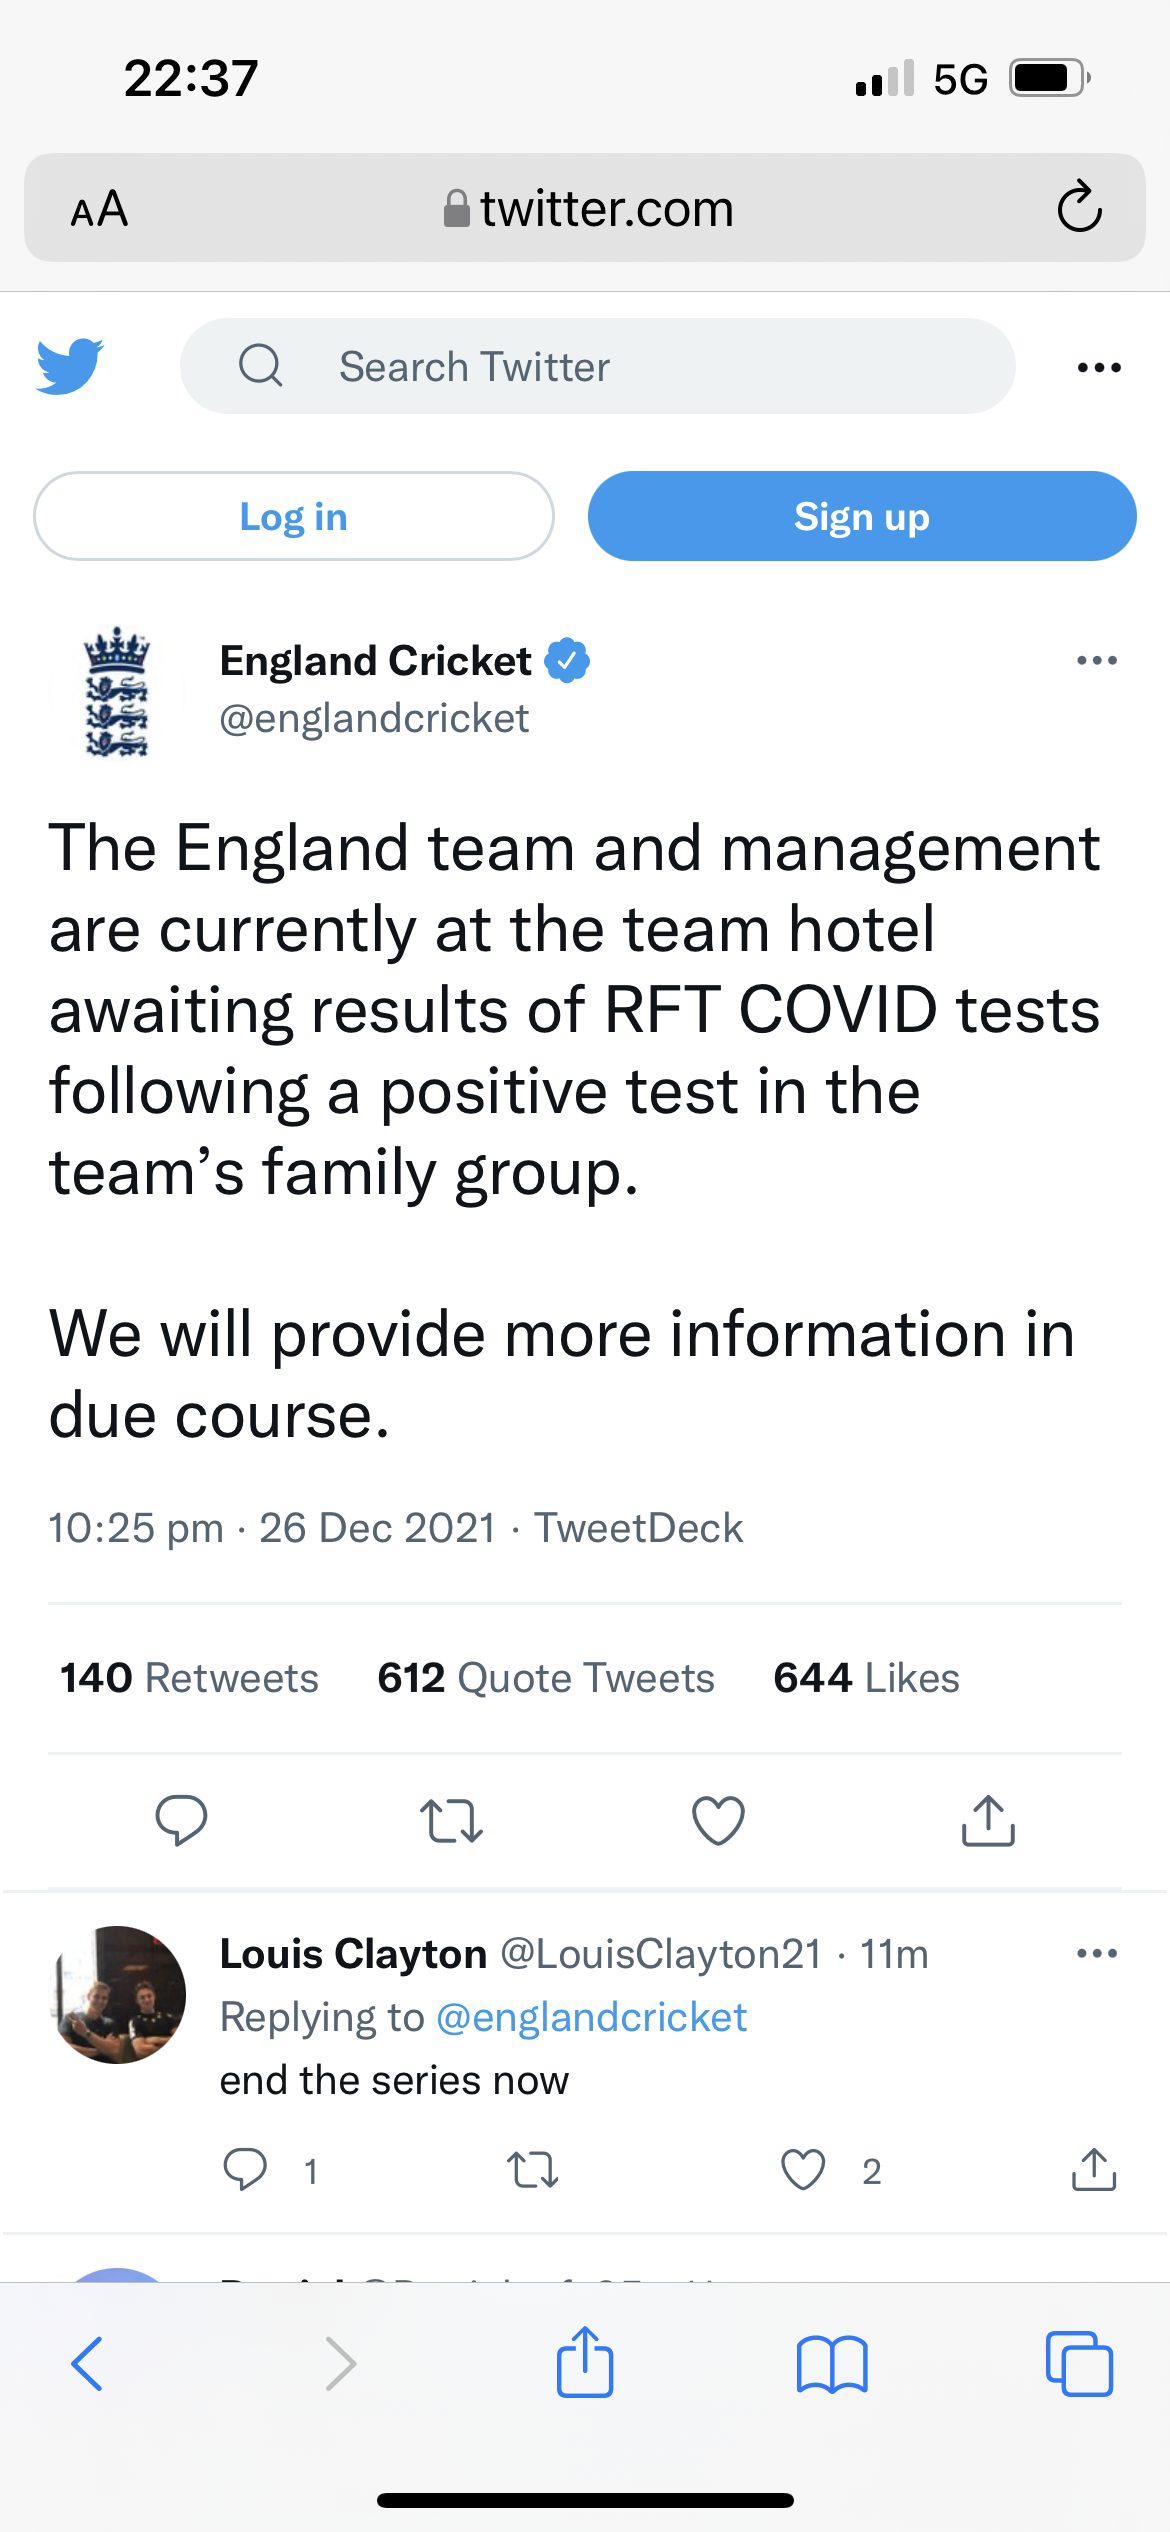
Task: Open more options on England Cricket tweet
Action: 1097,660
